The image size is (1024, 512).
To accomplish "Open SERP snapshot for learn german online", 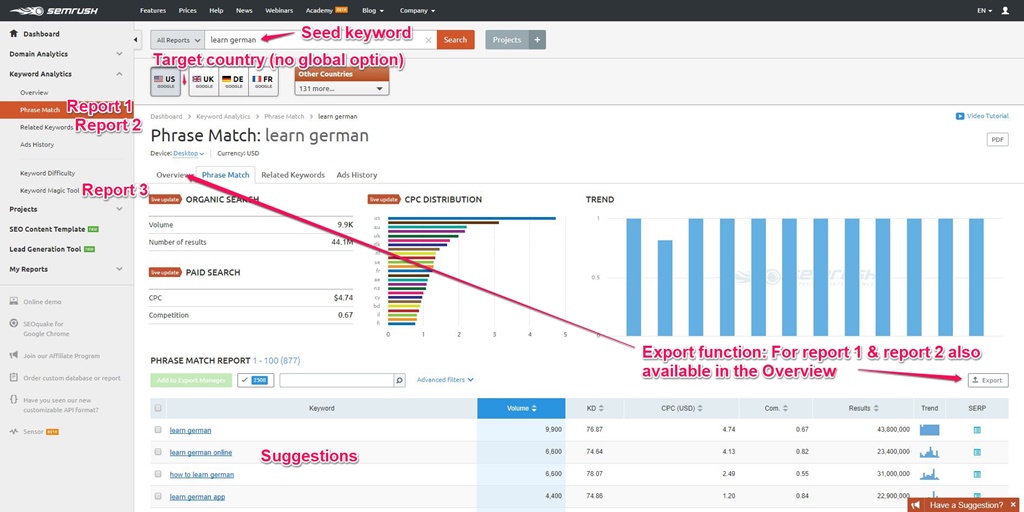I will pyautogui.click(x=977, y=452).
